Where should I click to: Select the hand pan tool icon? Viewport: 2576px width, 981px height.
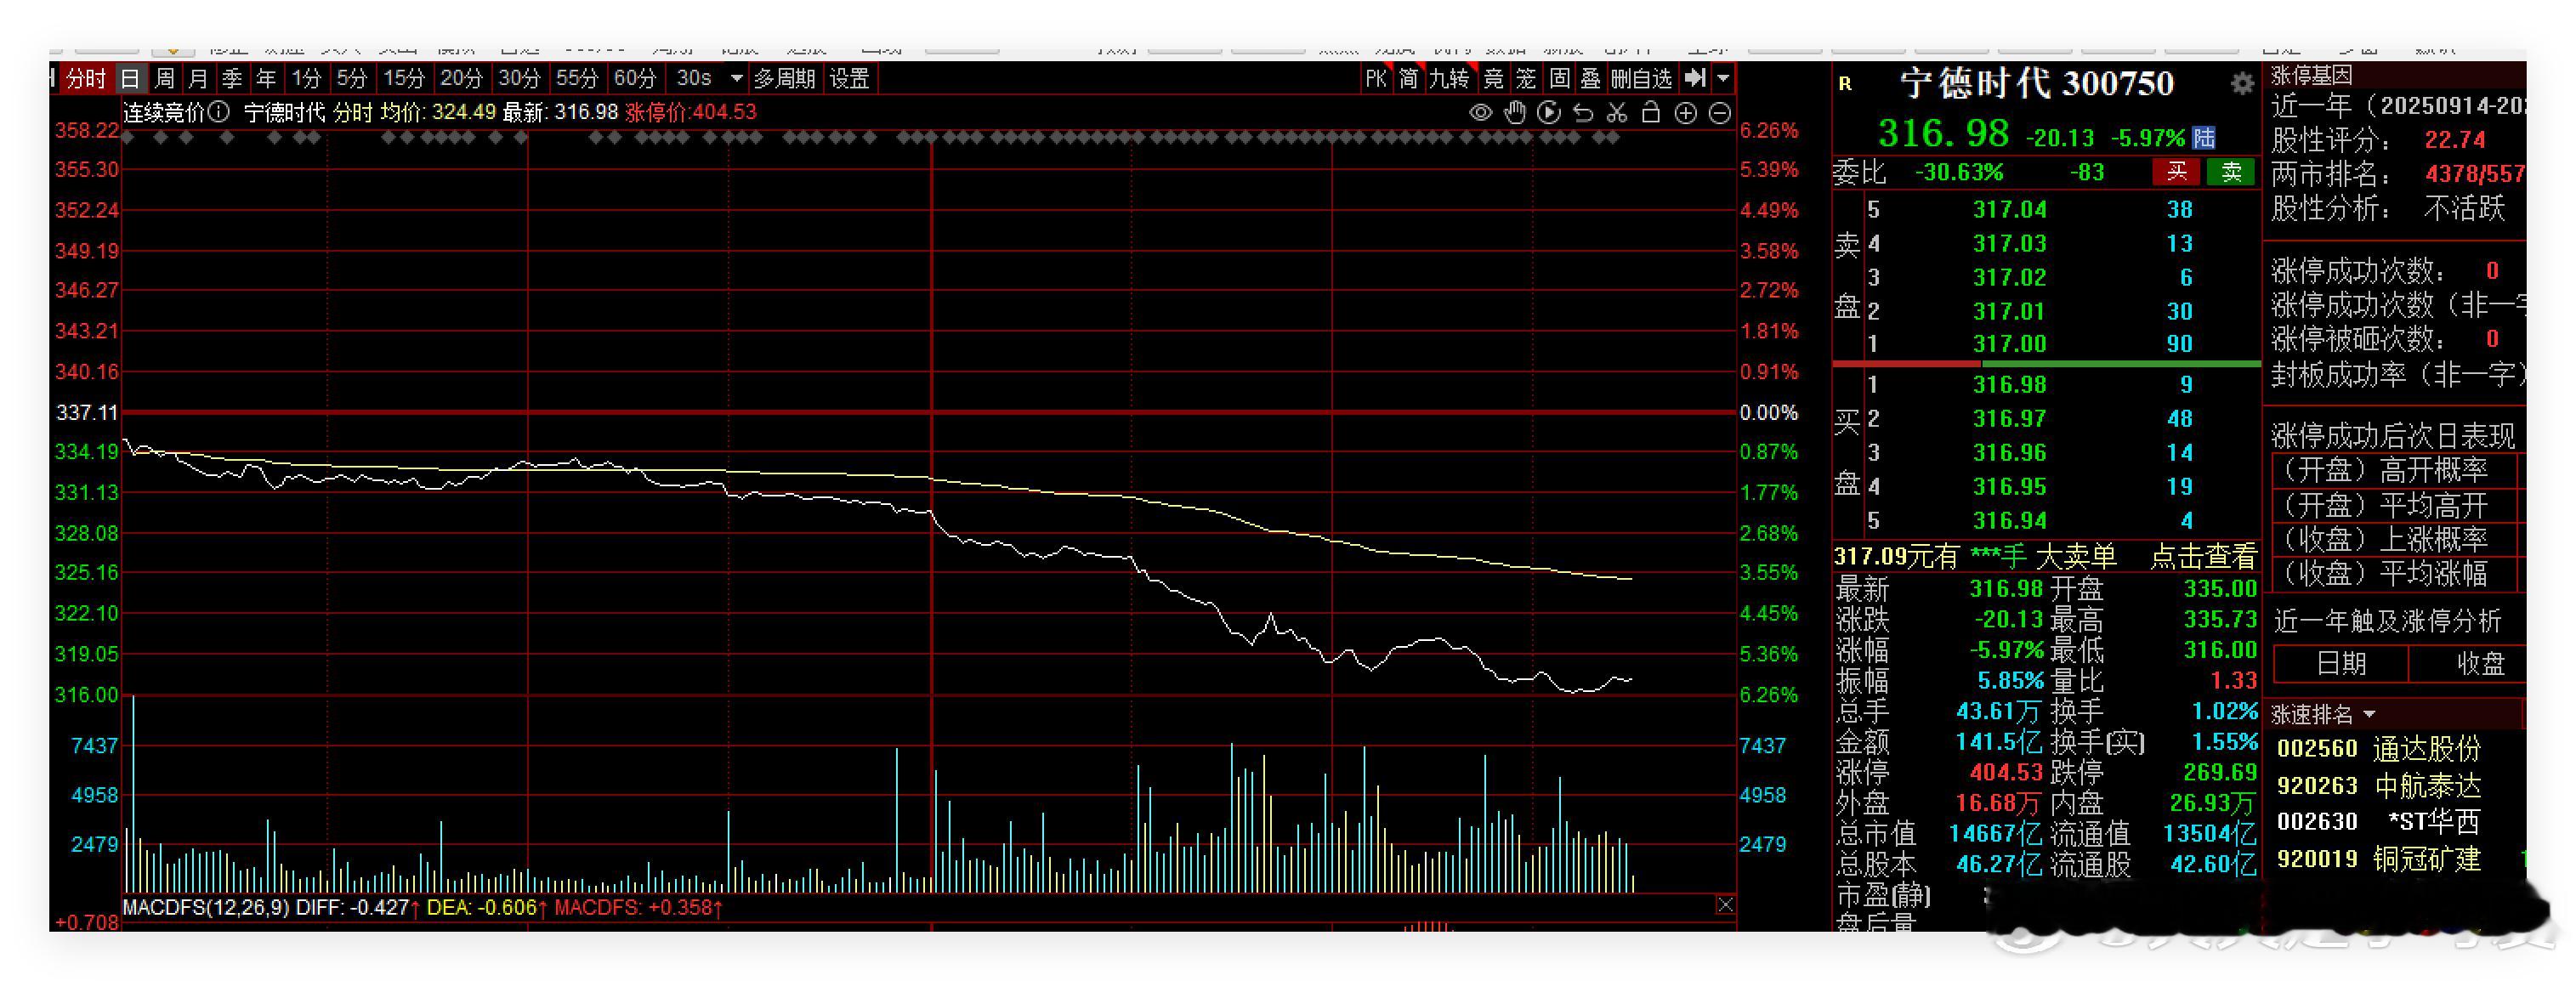1515,113
